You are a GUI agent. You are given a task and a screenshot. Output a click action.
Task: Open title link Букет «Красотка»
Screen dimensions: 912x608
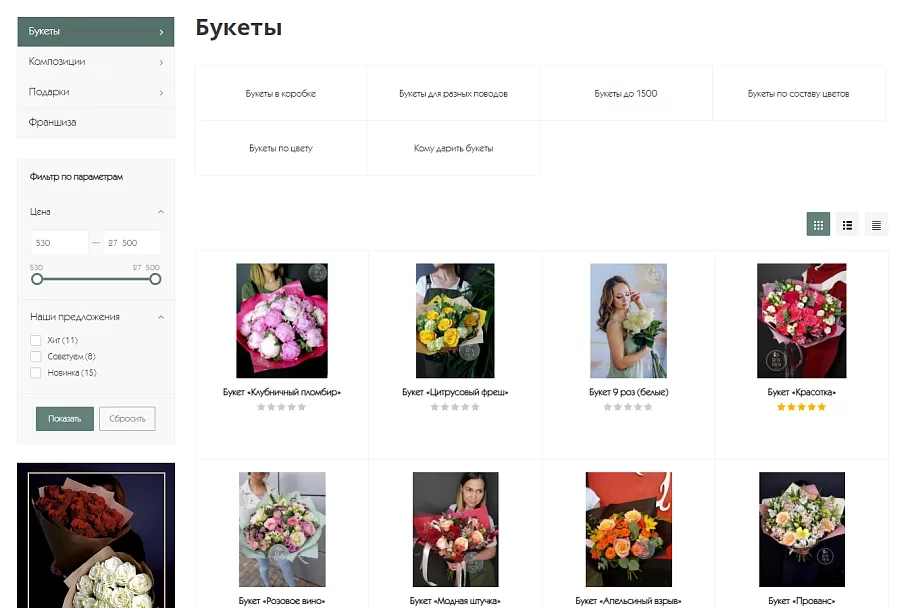pyautogui.click(x=801, y=392)
